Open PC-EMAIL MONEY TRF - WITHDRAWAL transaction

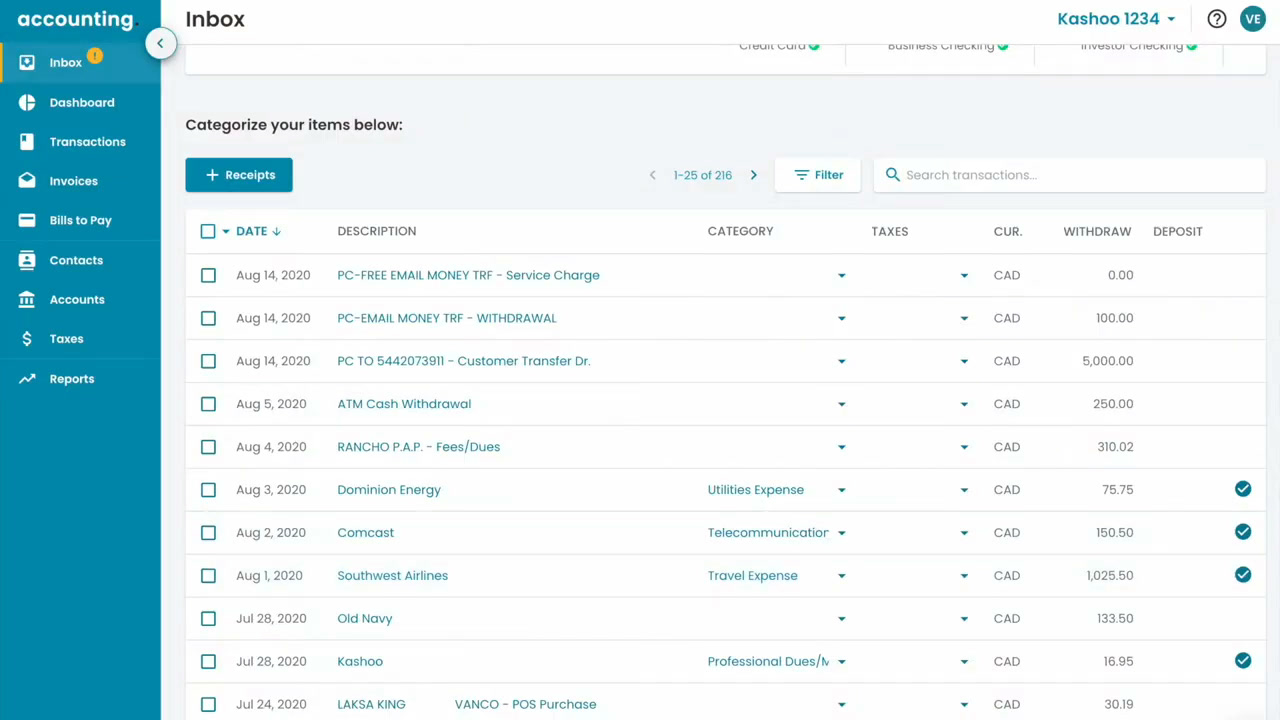[x=447, y=318]
